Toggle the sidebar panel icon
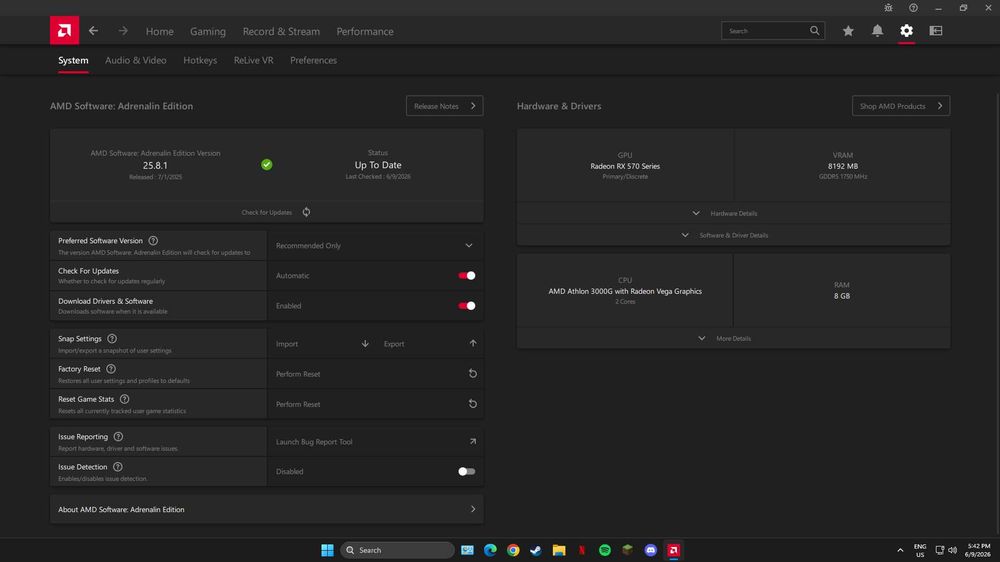 [936, 31]
